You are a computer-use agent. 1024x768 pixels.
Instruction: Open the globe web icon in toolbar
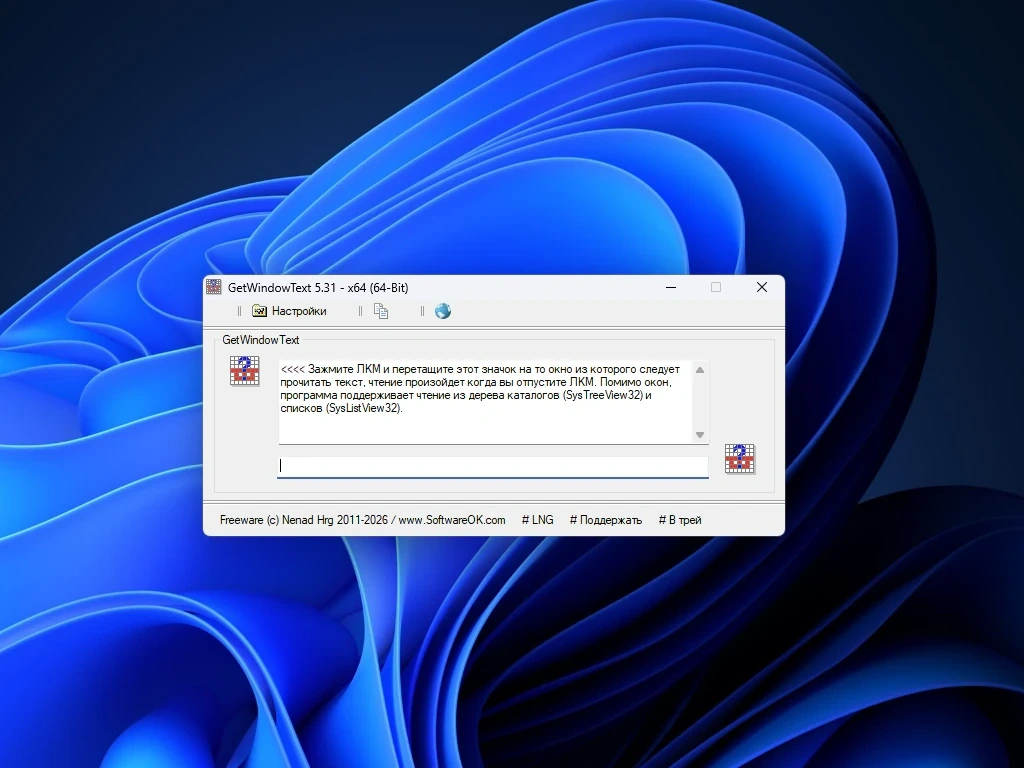(443, 311)
